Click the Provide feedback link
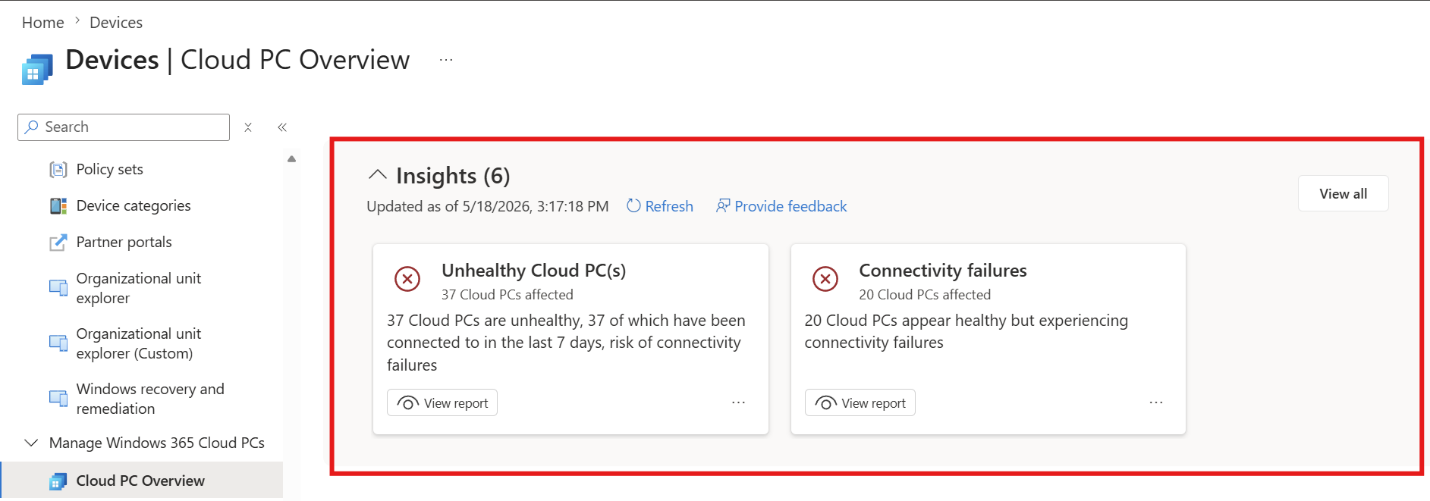 [791, 206]
